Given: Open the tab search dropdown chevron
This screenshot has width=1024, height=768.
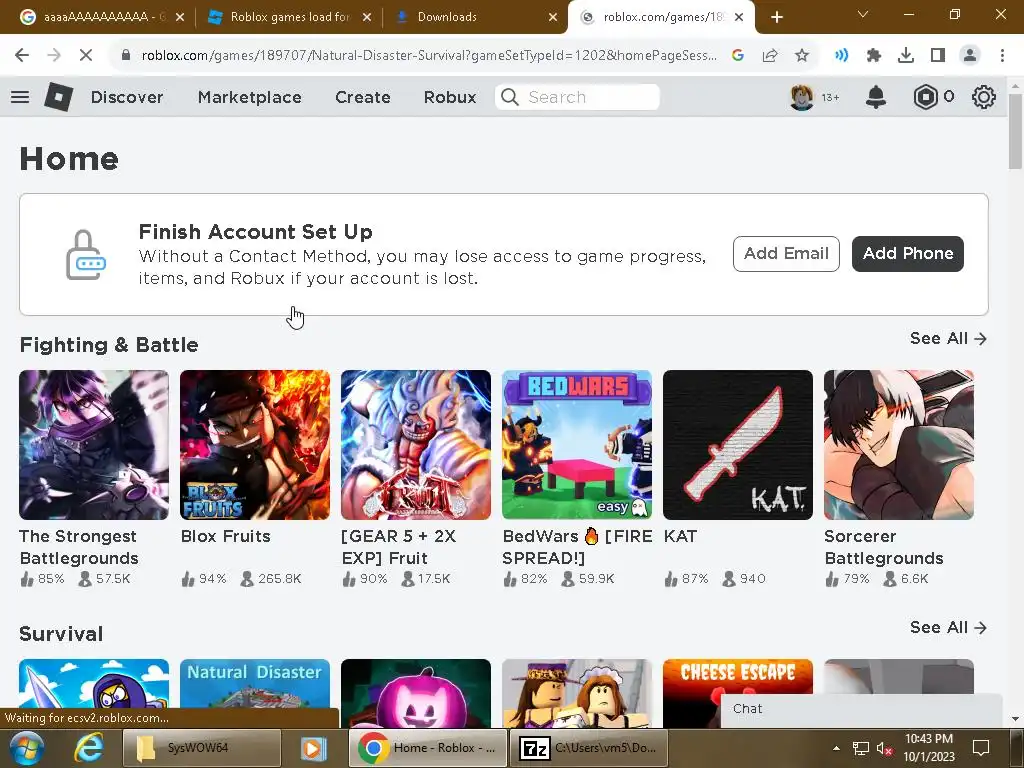Looking at the screenshot, I should [x=863, y=14].
